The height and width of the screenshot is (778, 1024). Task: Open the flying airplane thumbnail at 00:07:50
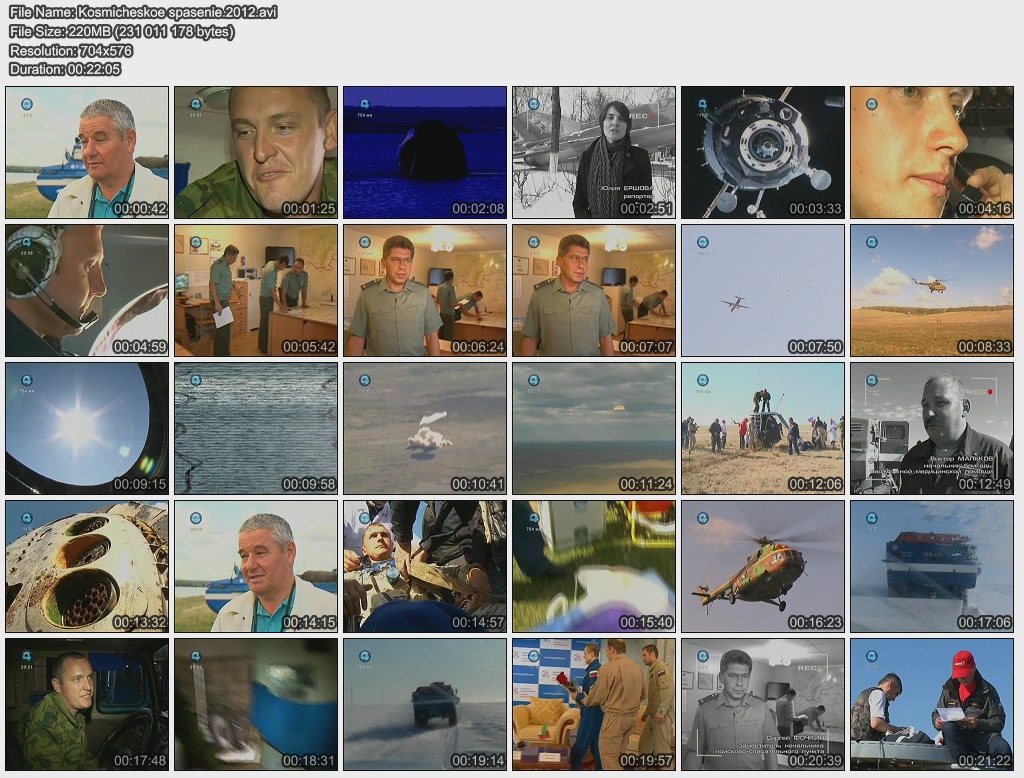coord(763,290)
